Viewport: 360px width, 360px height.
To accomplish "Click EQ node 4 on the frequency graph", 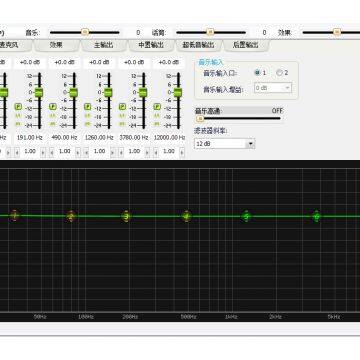I will click(x=187, y=216).
